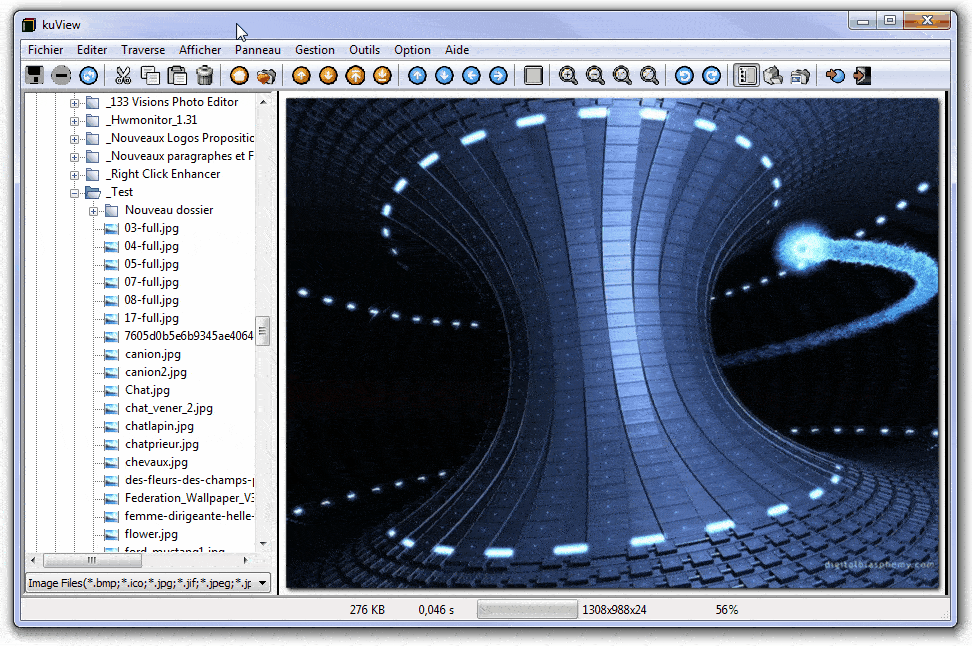Click the orange folder icon beside the home icon
Viewport: 972px width, 646px height.
(267, 76)
